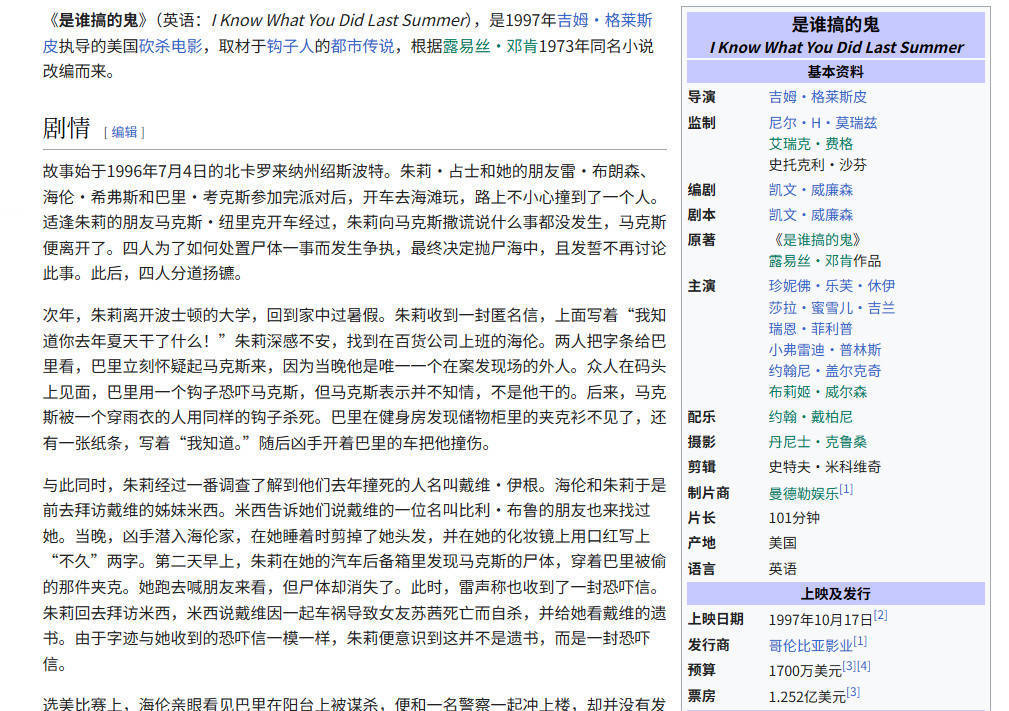Open composer 约翰·戴柏尼 link
Image resolution: width=1009 pixels, height=711 pixels.
click(810, 417)
